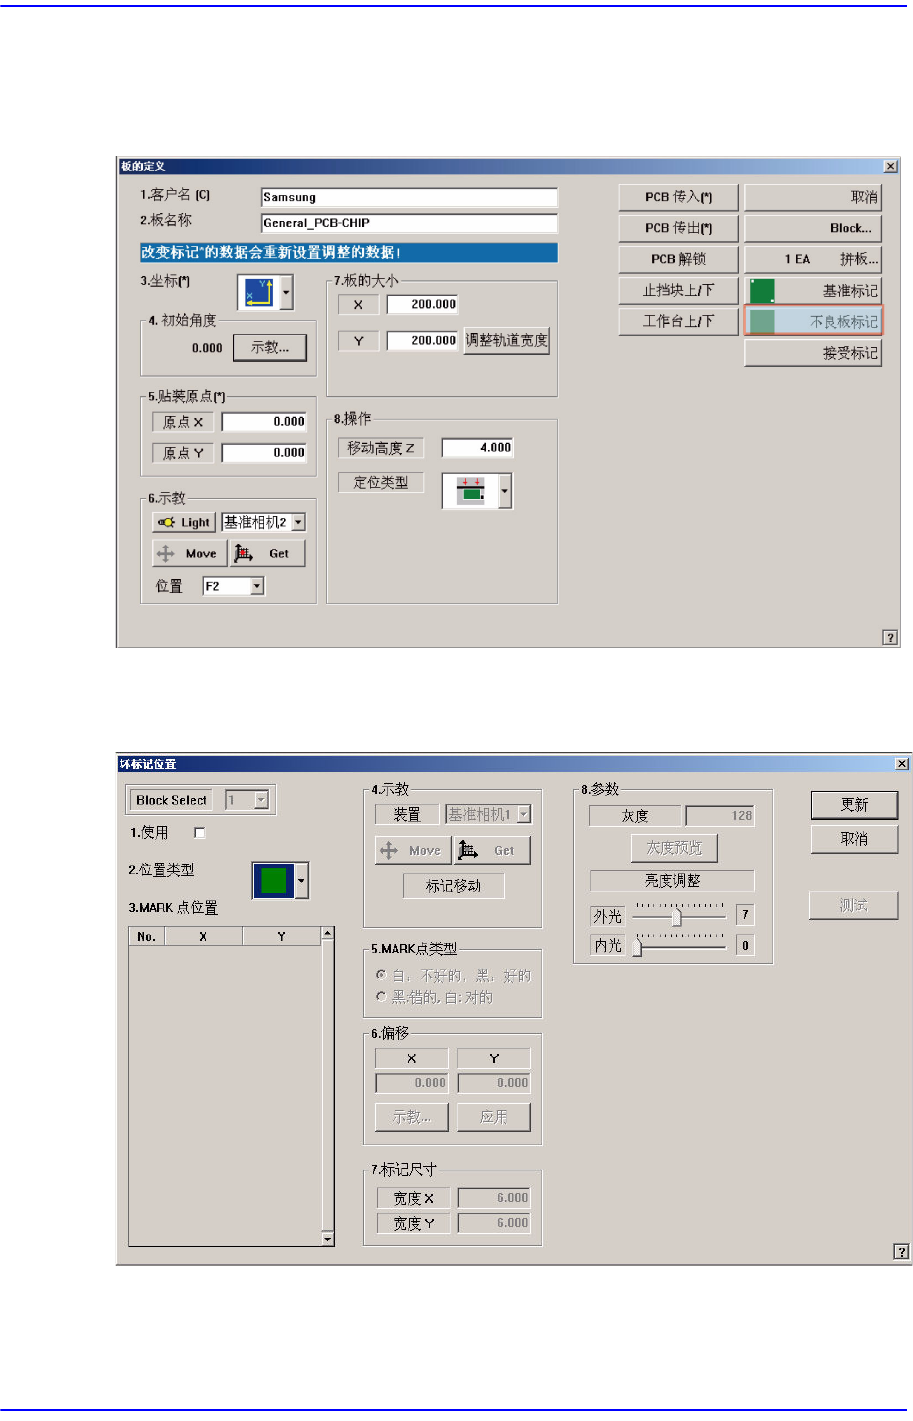This screenshot has width=913, height=1421.
Task: Click the 原点 X value field
Action: tap(264, 422)
